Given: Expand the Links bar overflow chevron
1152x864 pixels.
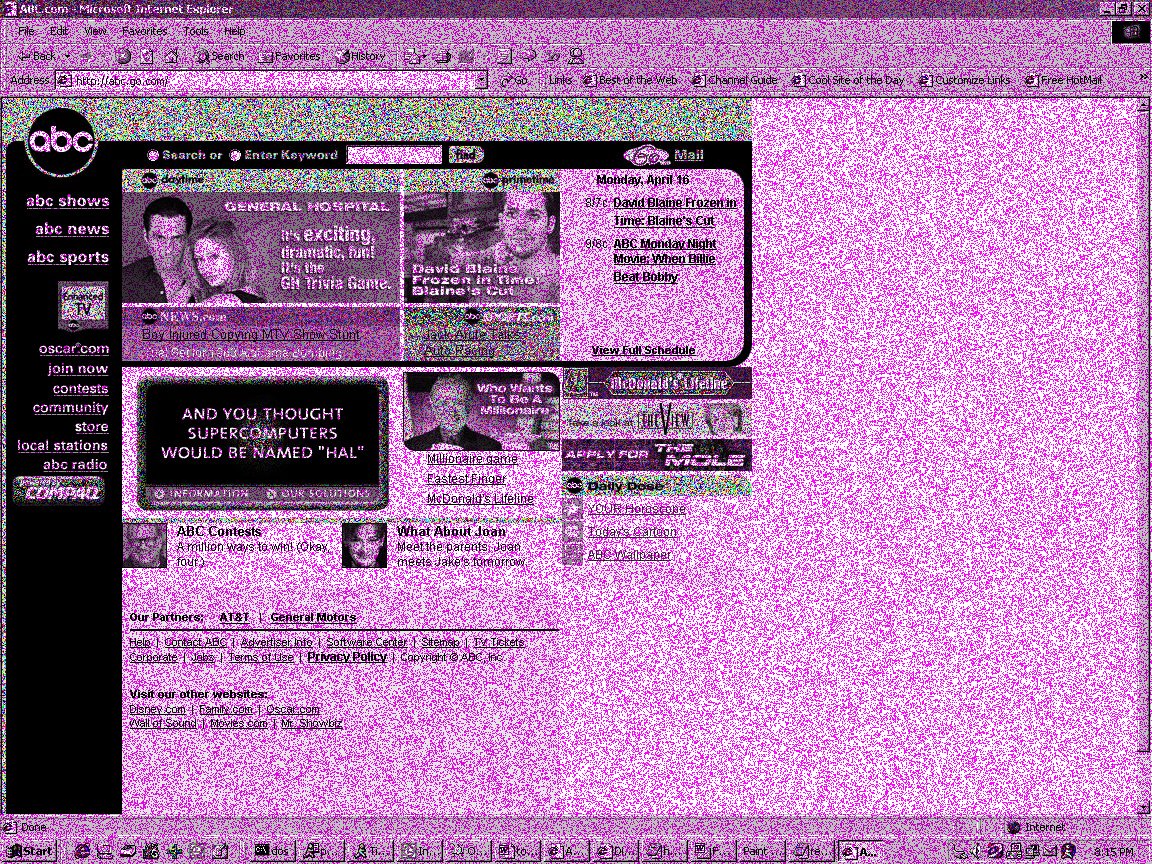Looking at the screenshot, I should point(1143,77).
